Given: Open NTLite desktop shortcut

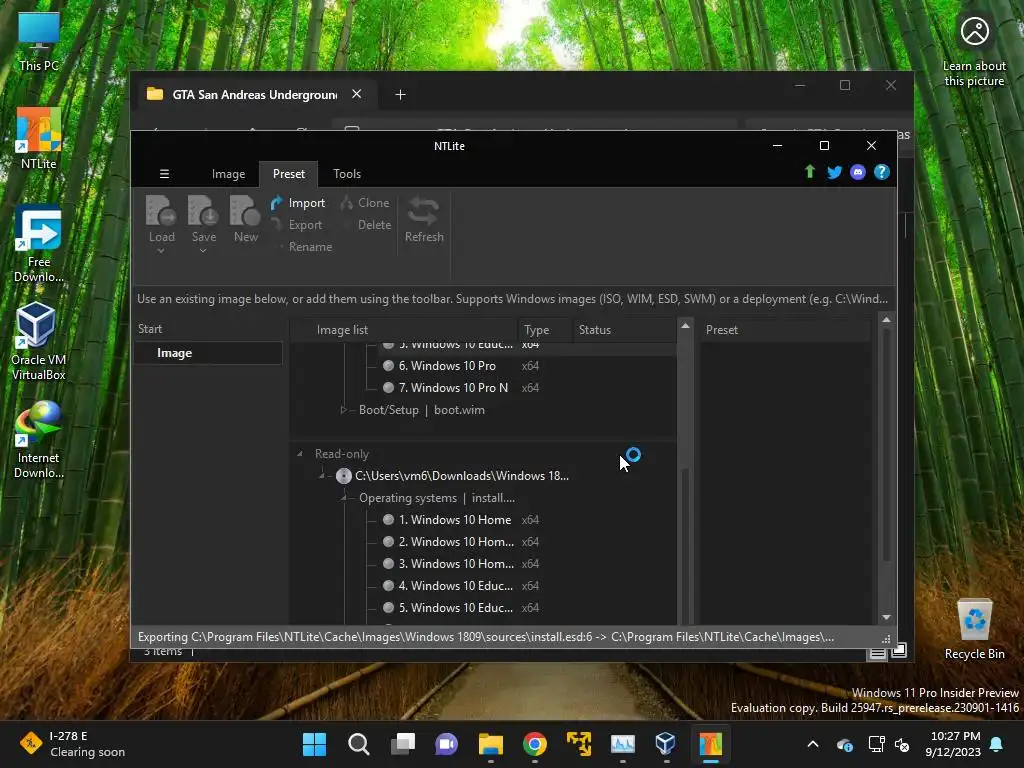Looking at the screenshot, I should click(39, 138).
